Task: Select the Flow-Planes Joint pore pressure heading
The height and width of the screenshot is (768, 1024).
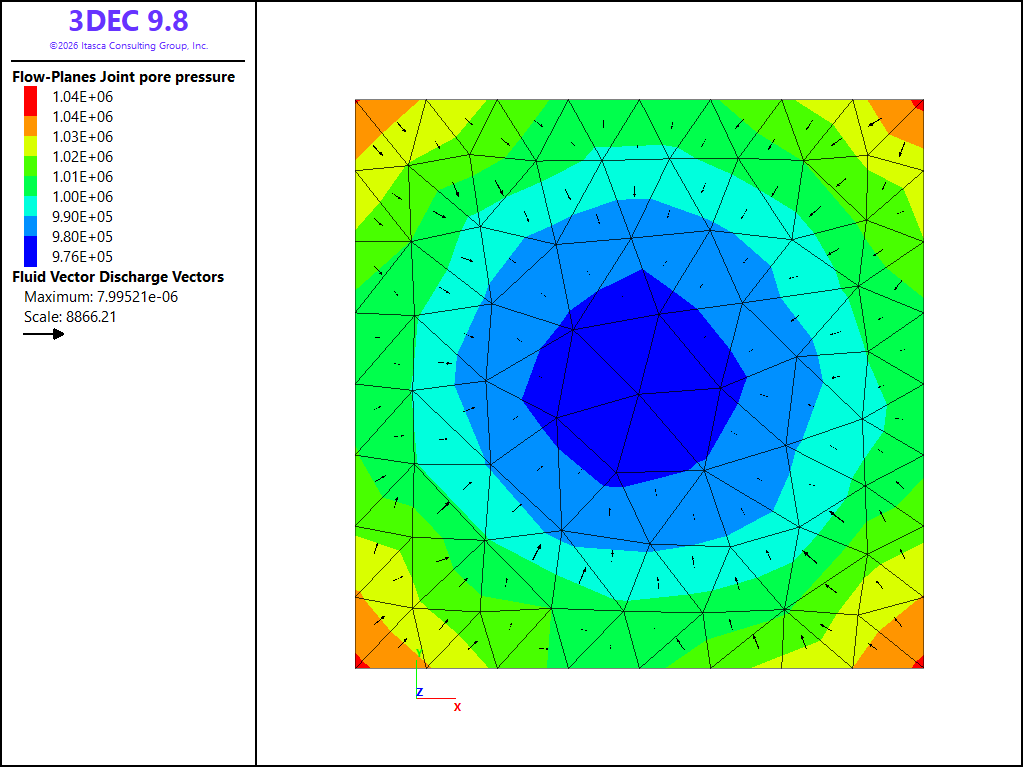Action: tap(123, 77)
